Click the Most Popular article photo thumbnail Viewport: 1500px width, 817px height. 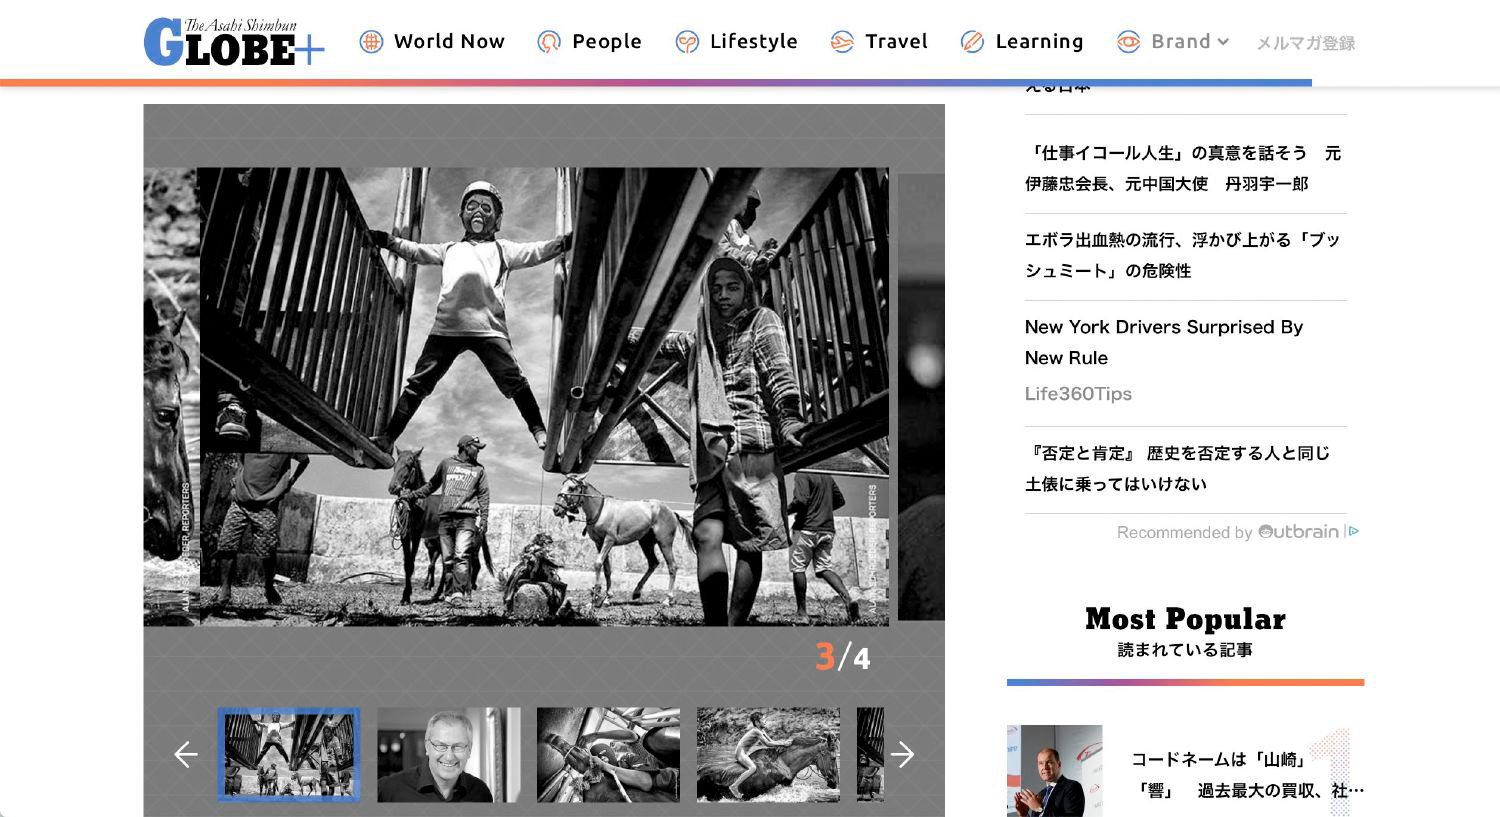[1054, 771]
